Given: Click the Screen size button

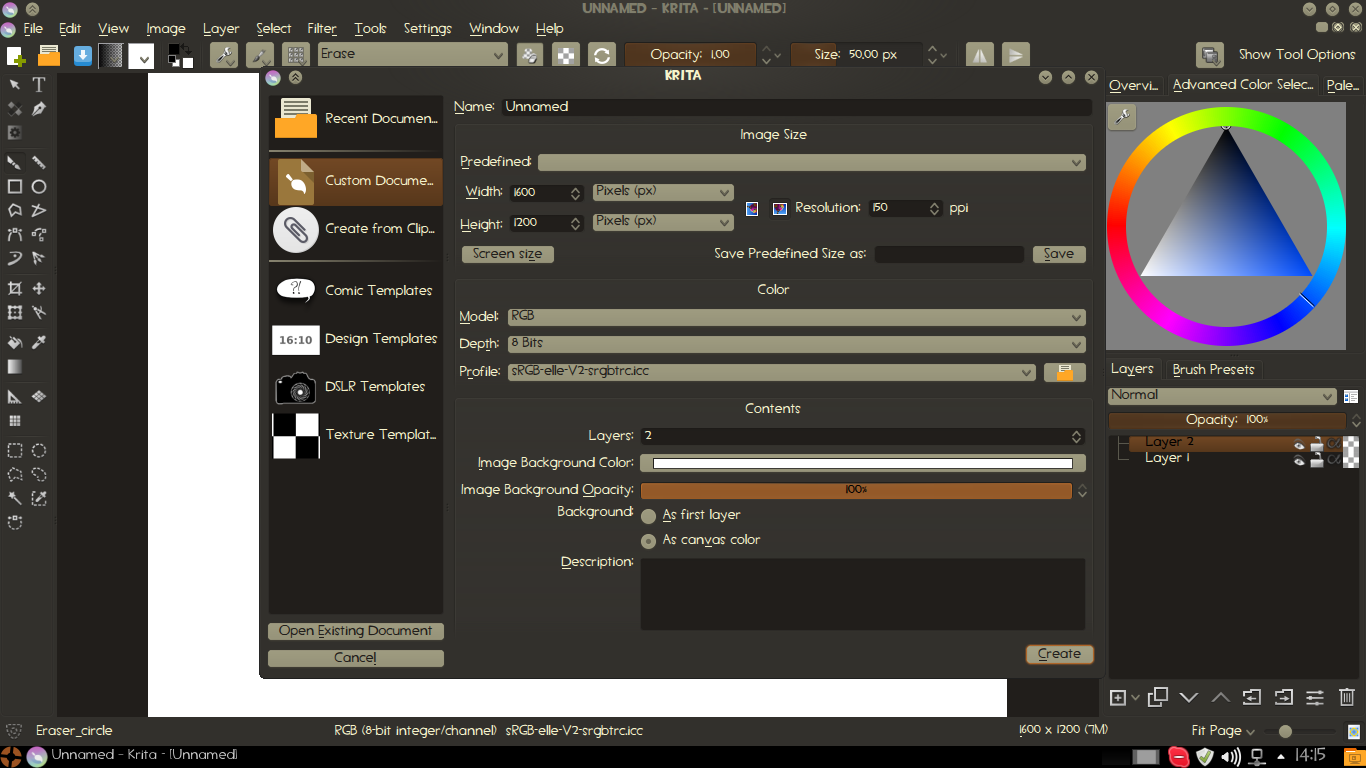Looking at the screenshot, I should coord(508,254).
